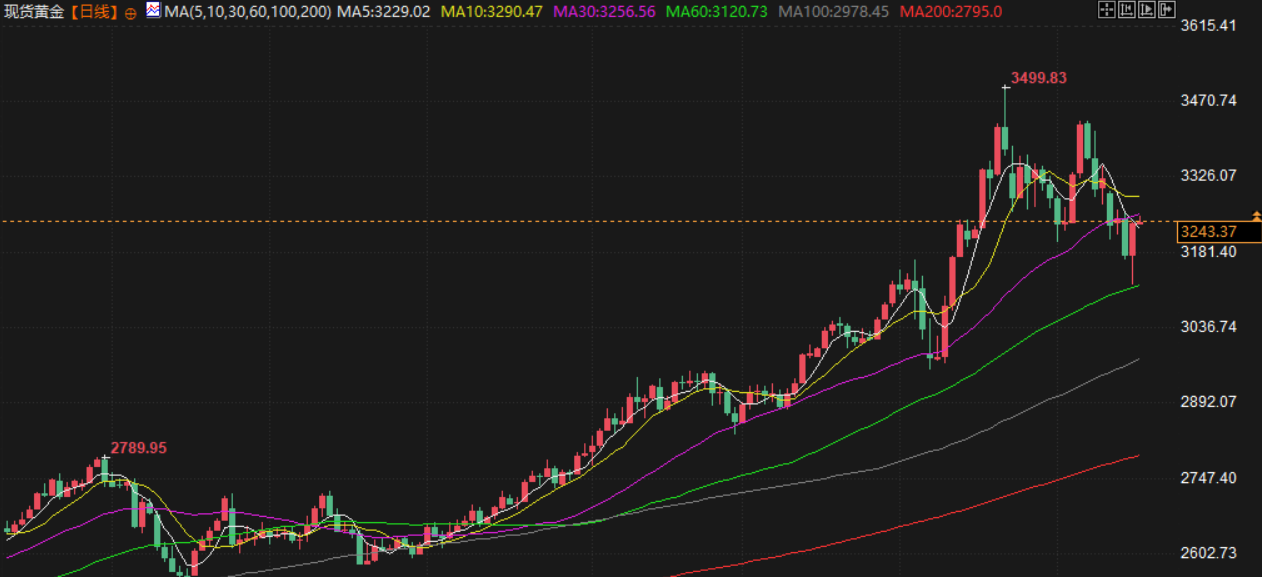Select the gray MA100:2978.45 legend label
1262x577 pixels.
pyautogui.click(x=833, y=12)
